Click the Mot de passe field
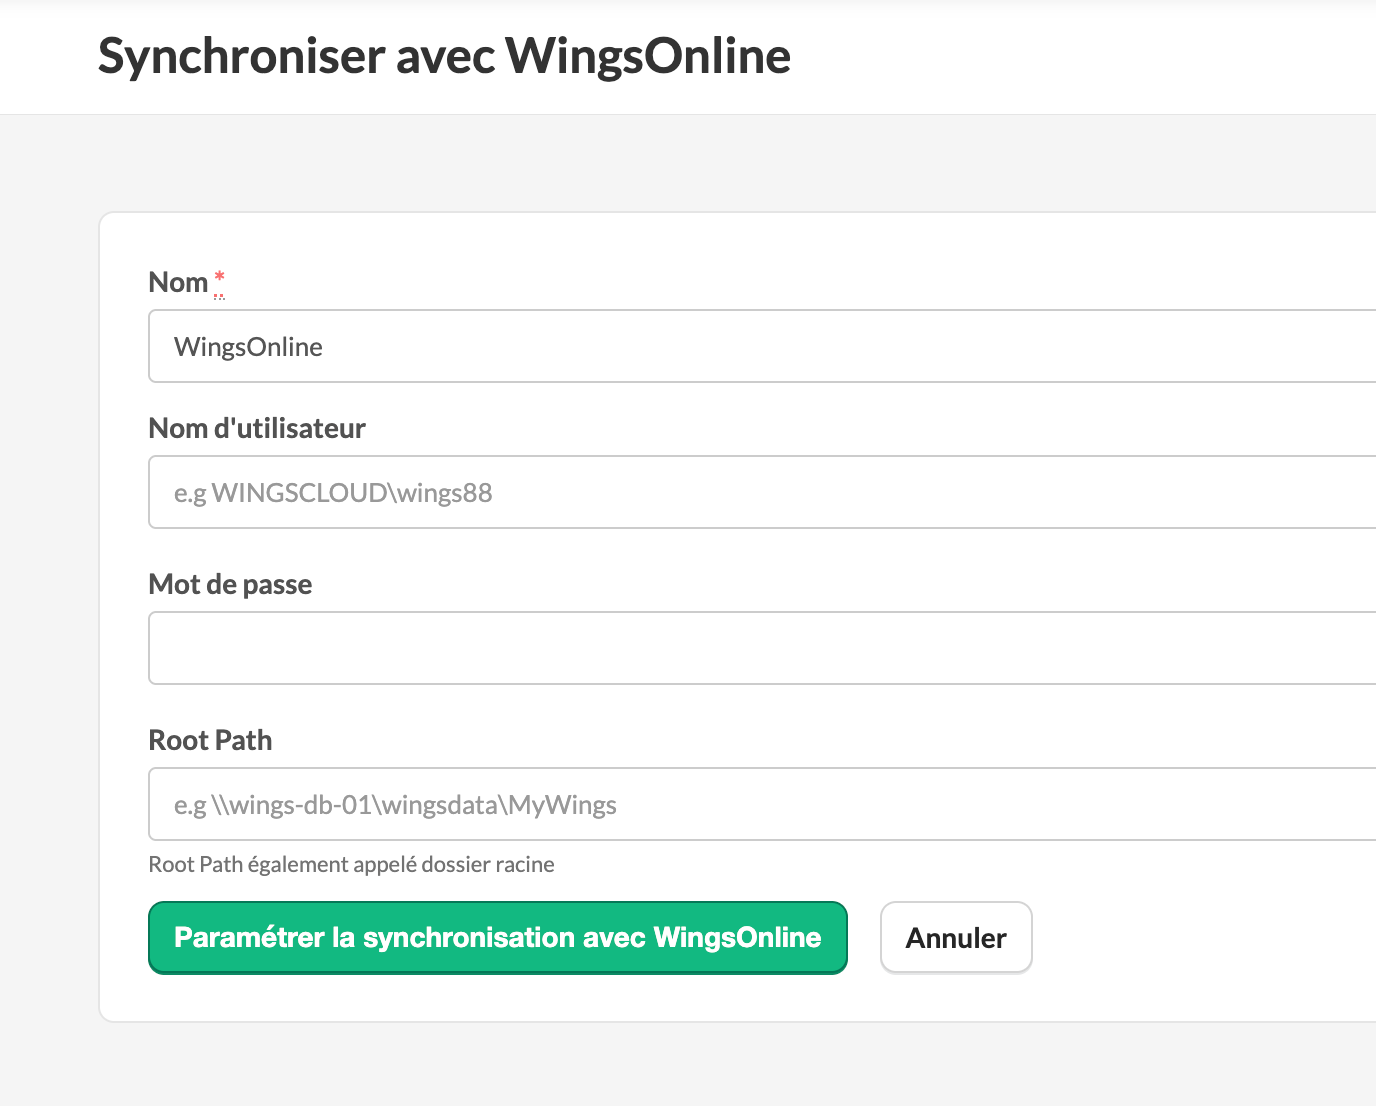This screenshot has width=1376, height=1106. pos(762,648)
